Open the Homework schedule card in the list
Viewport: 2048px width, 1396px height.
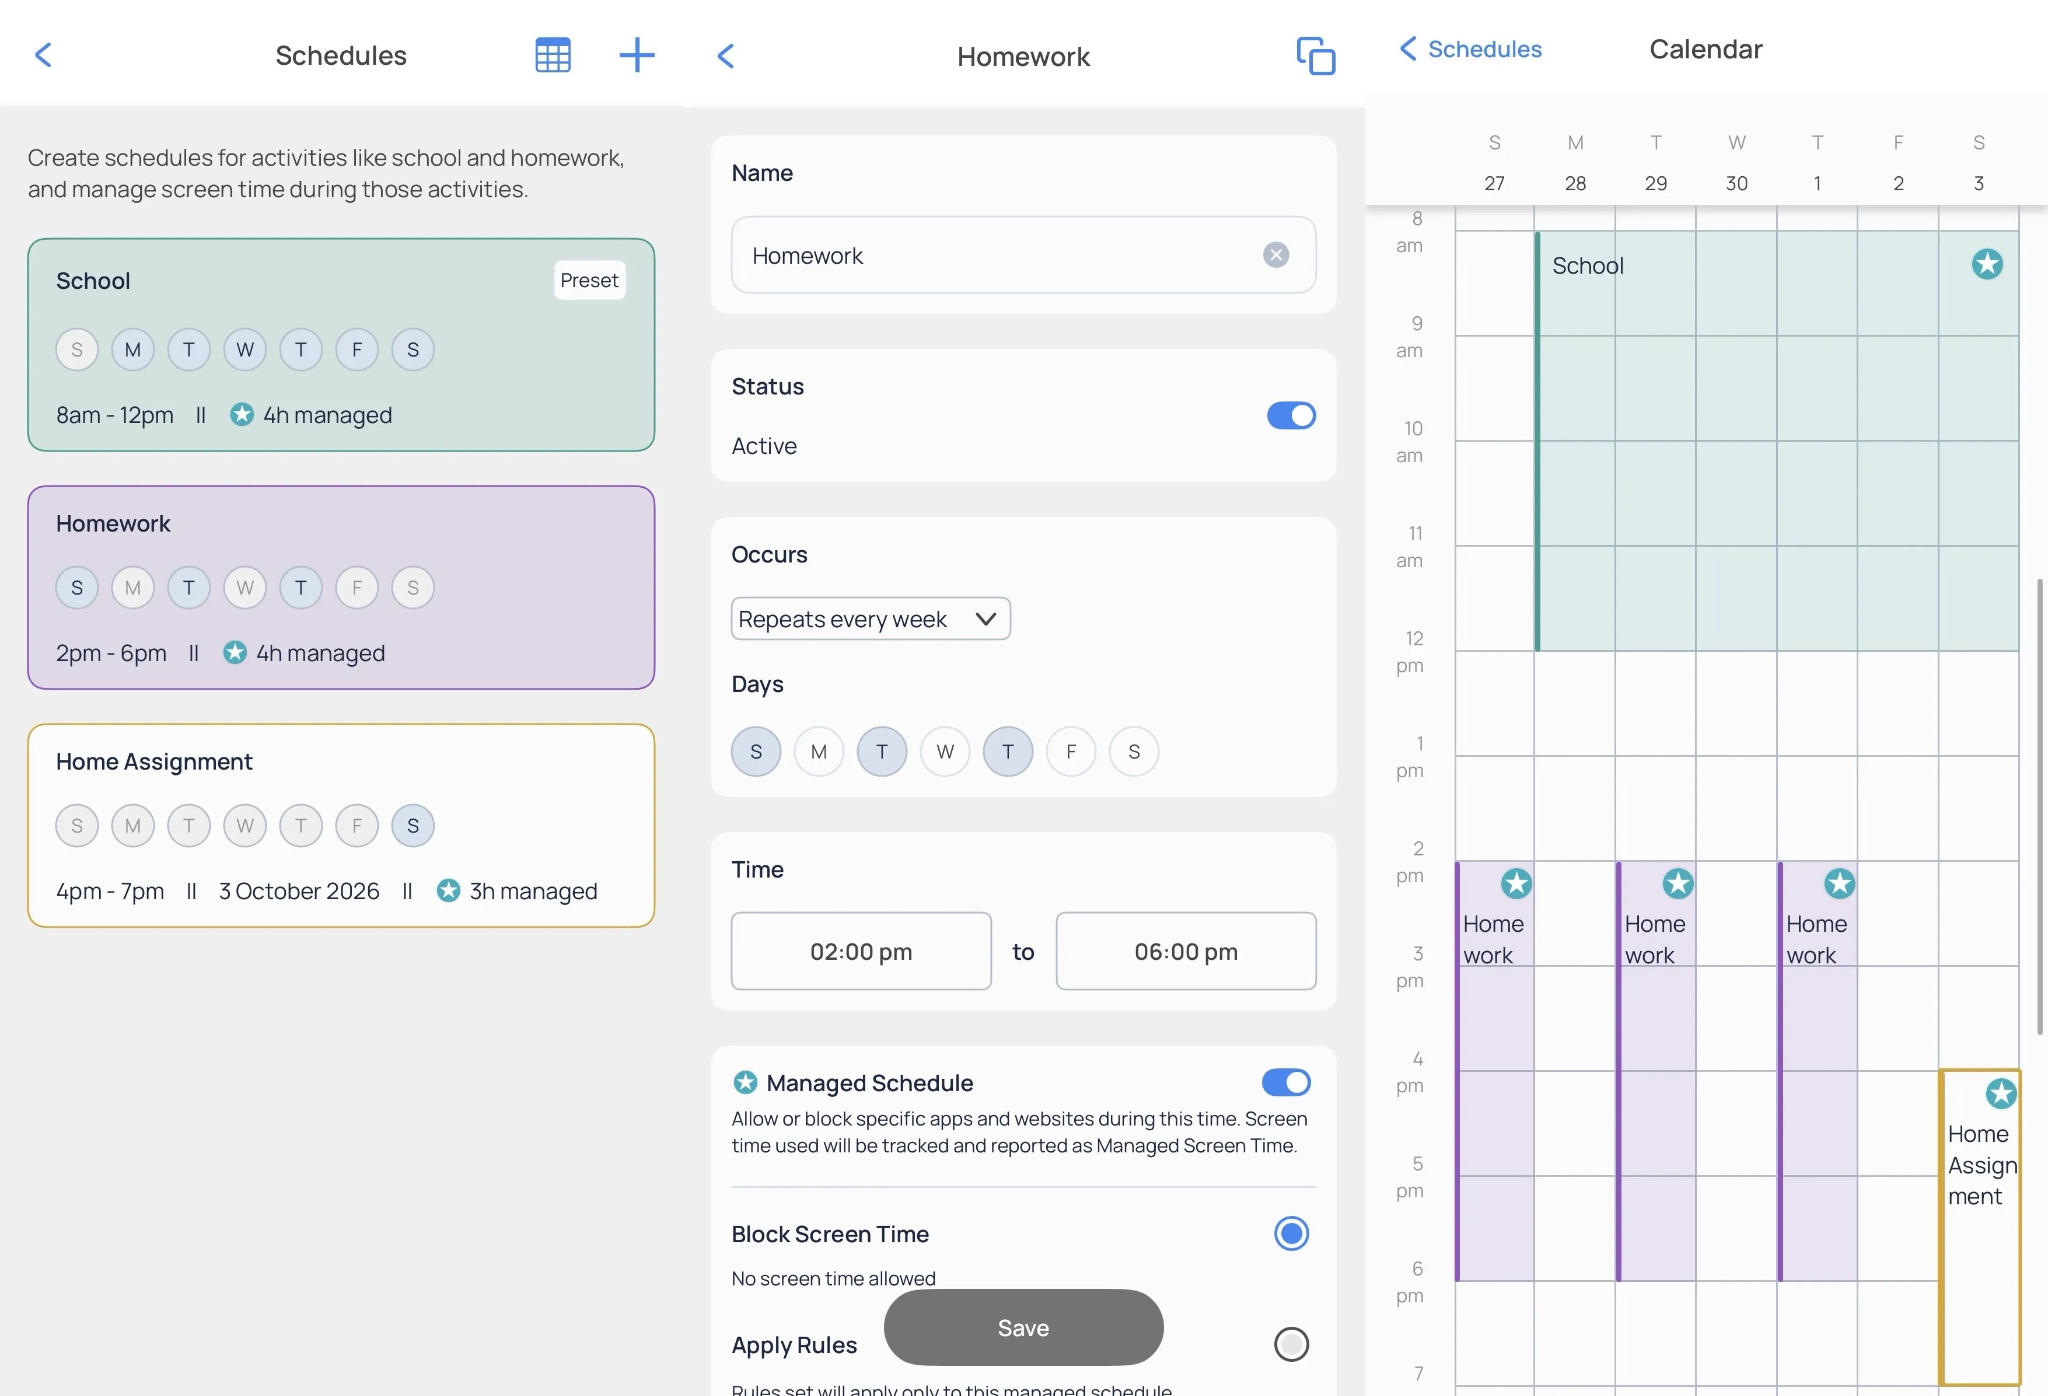pyautogui.click(x=341, y=588)
